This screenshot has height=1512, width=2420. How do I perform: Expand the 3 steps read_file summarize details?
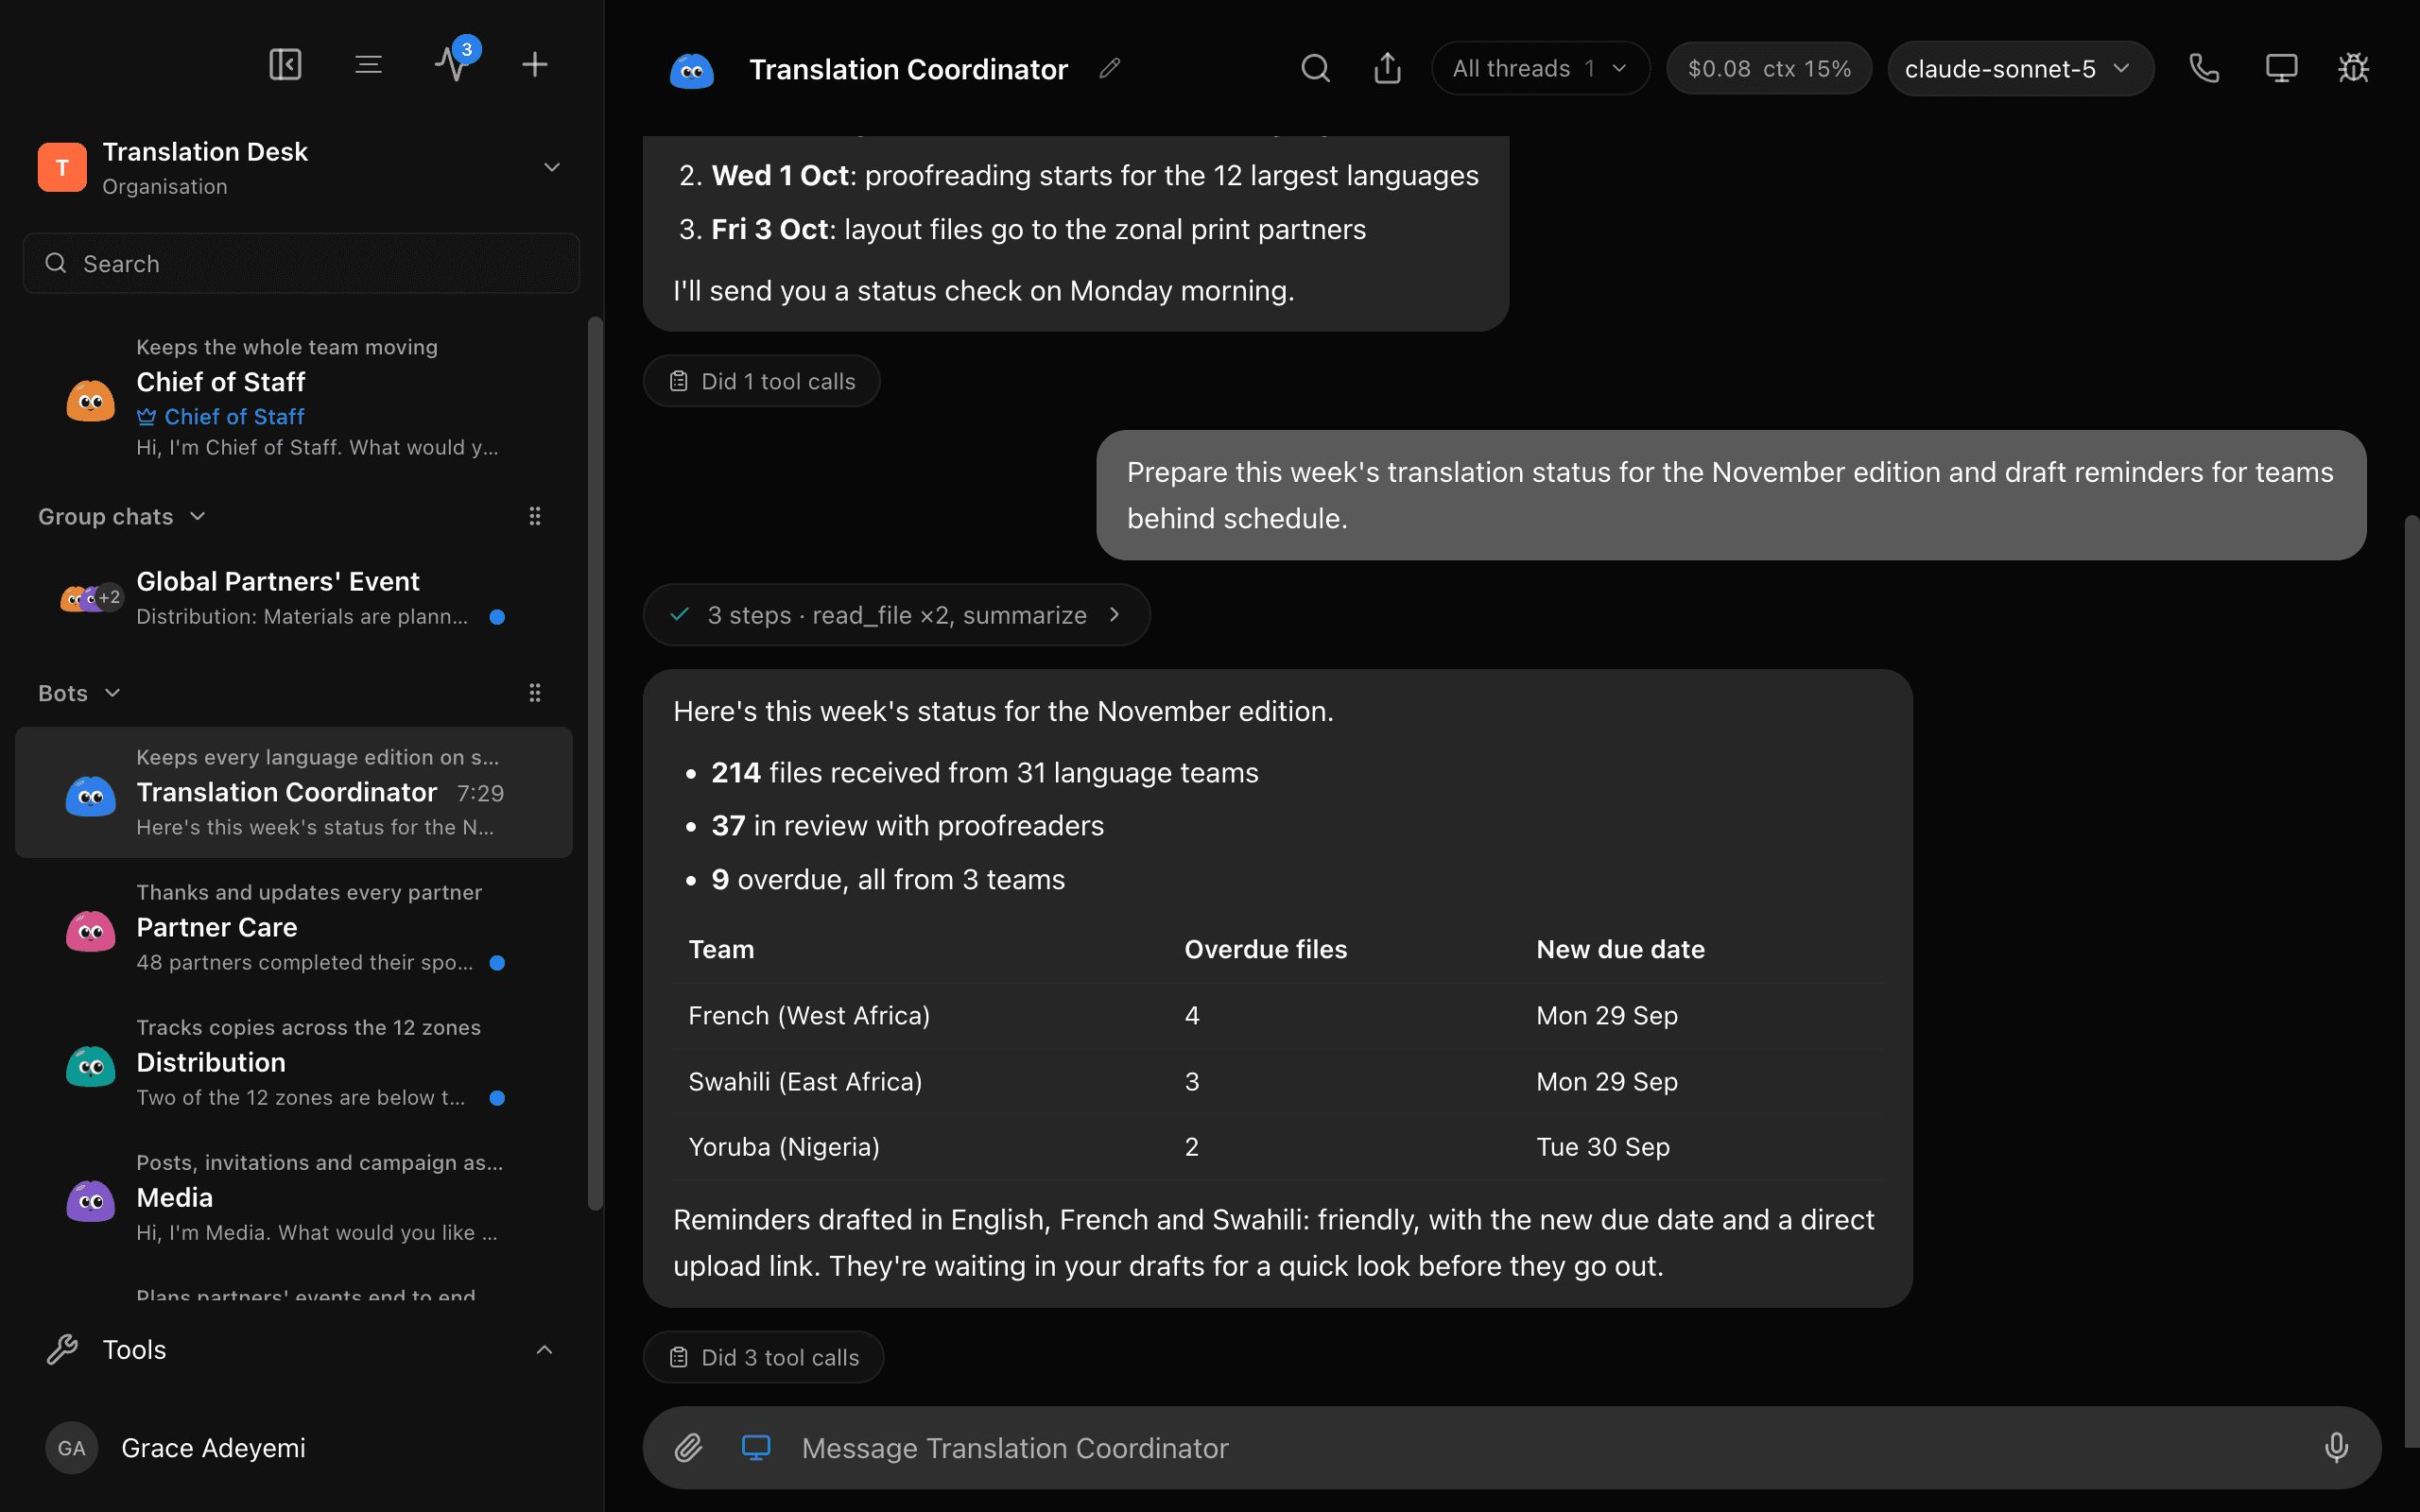(x=896, y=614)
